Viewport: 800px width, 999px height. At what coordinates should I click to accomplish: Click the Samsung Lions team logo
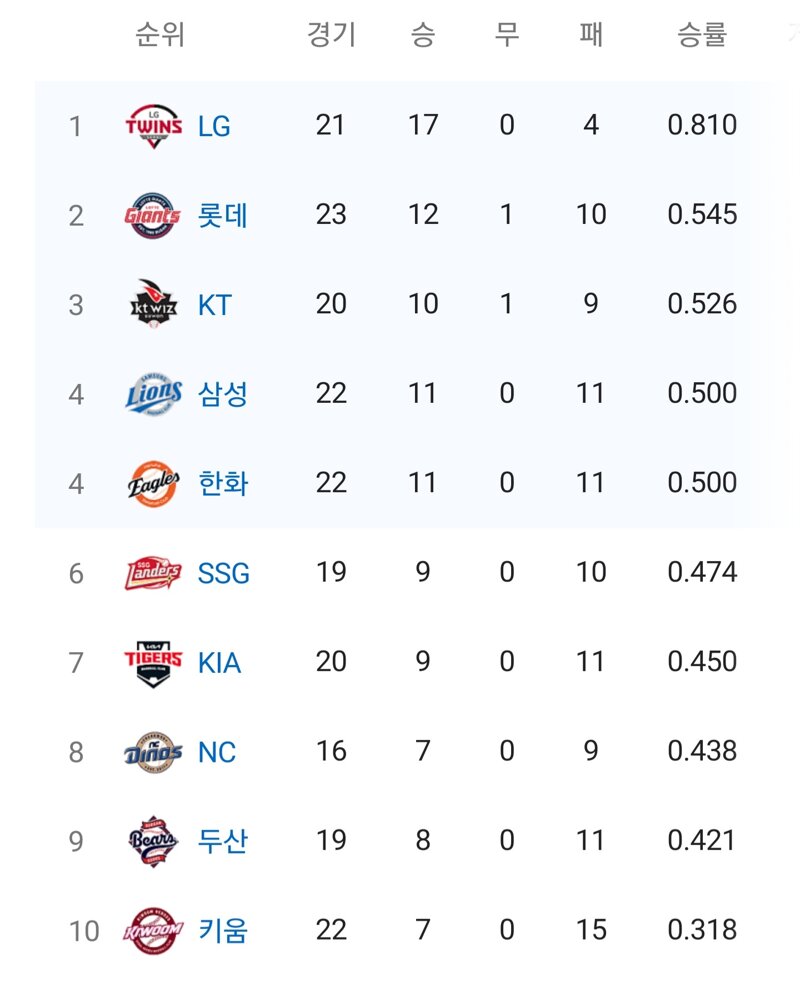coord(154,393)
